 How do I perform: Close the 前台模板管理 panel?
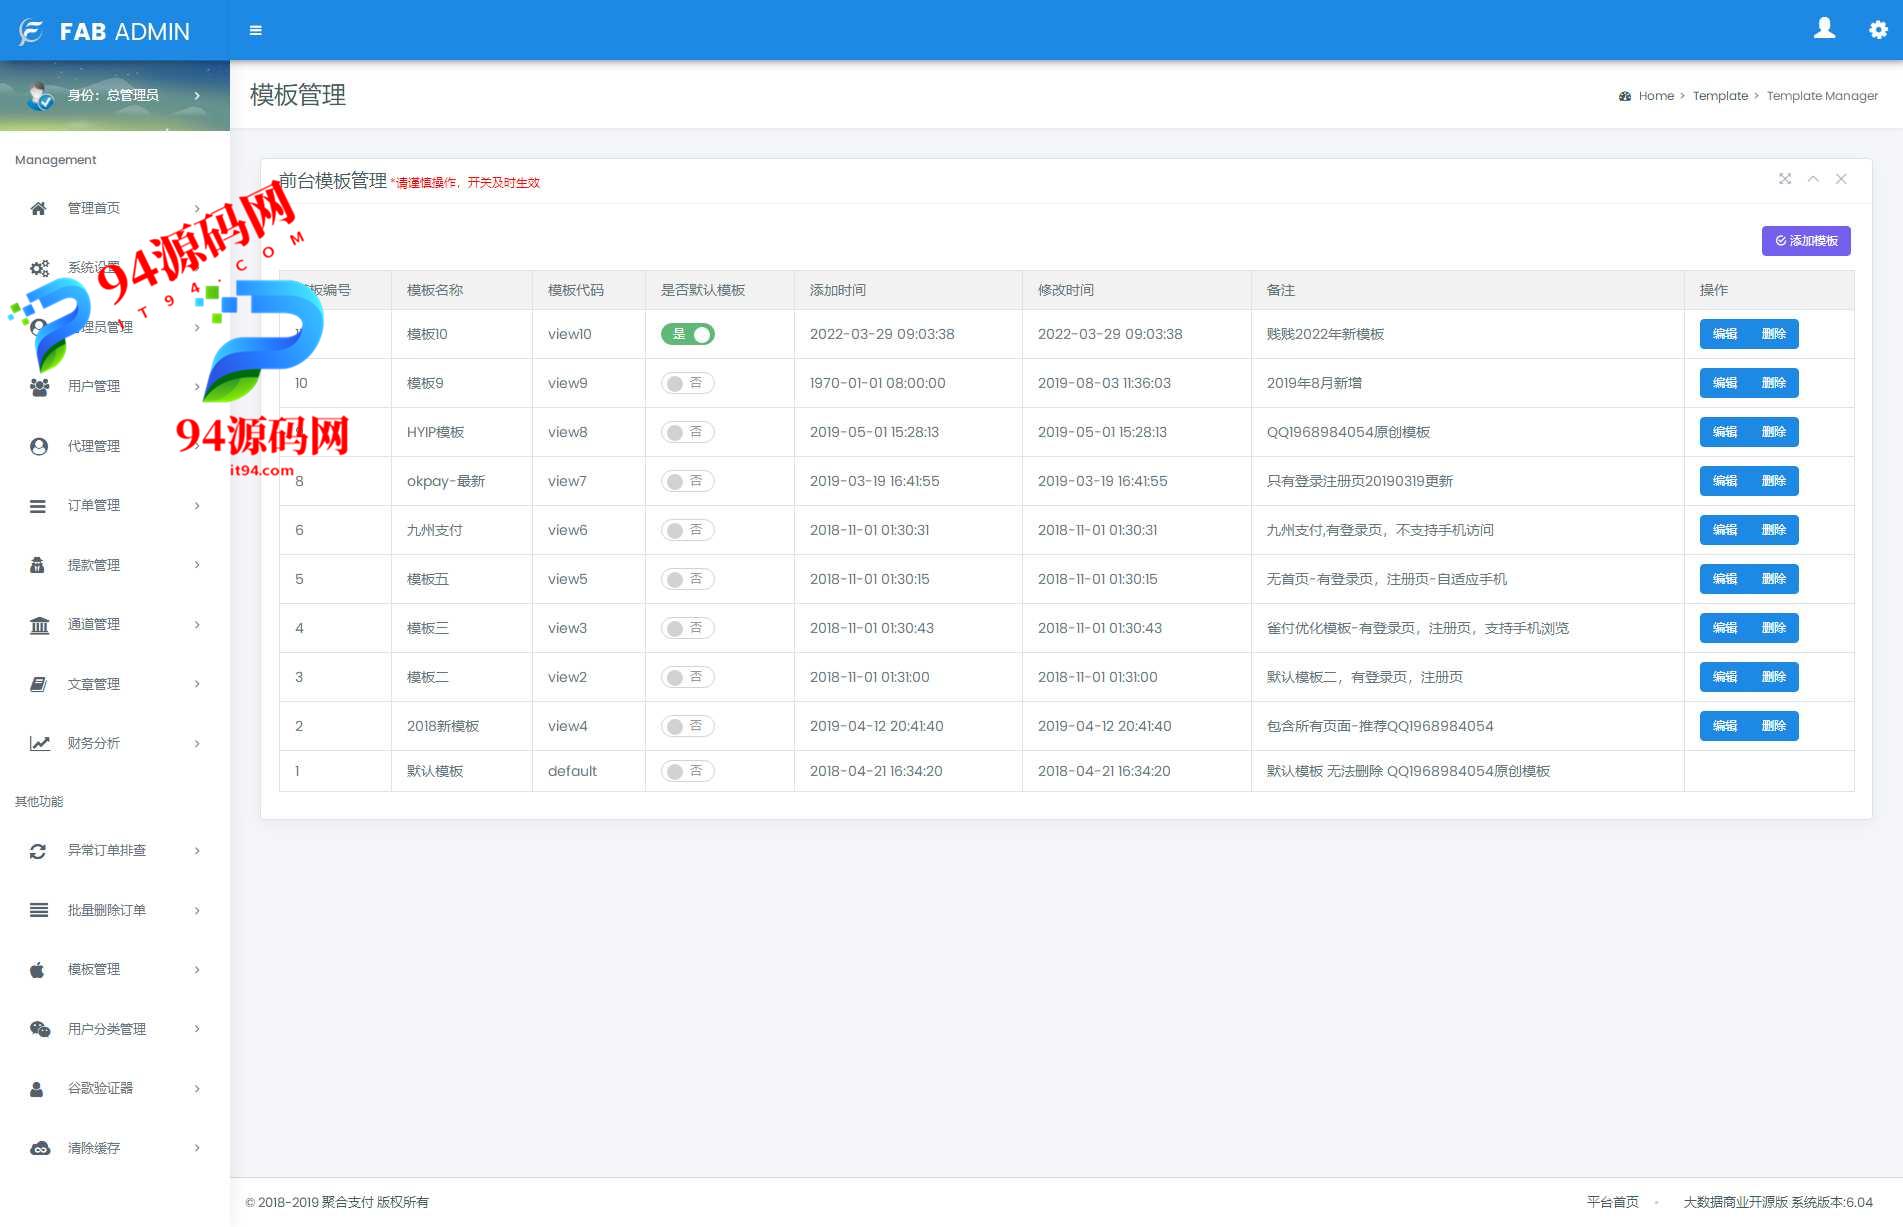[1841, 179]
